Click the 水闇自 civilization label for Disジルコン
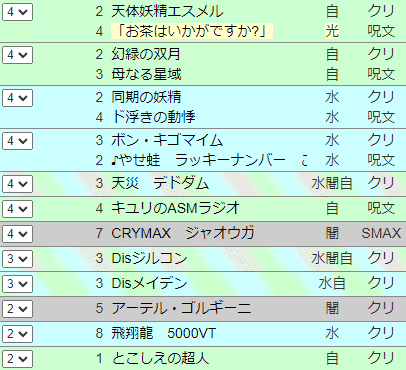 332,258
